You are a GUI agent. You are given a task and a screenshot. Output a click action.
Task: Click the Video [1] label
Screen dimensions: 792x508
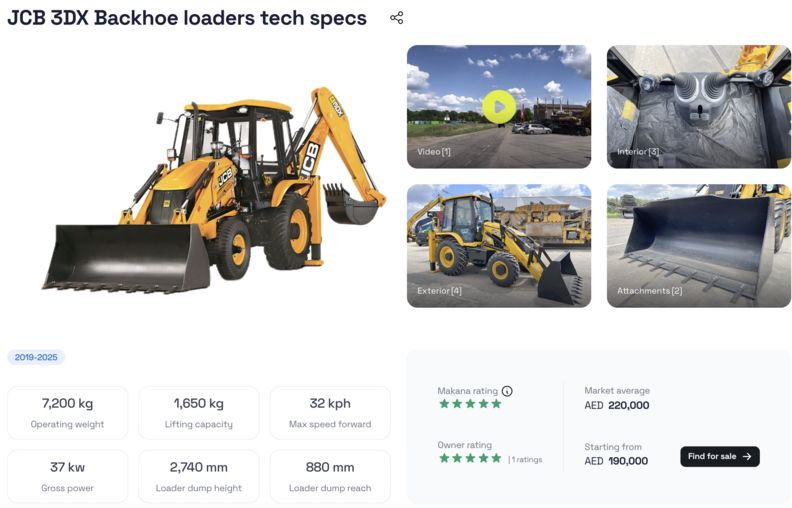433,151
